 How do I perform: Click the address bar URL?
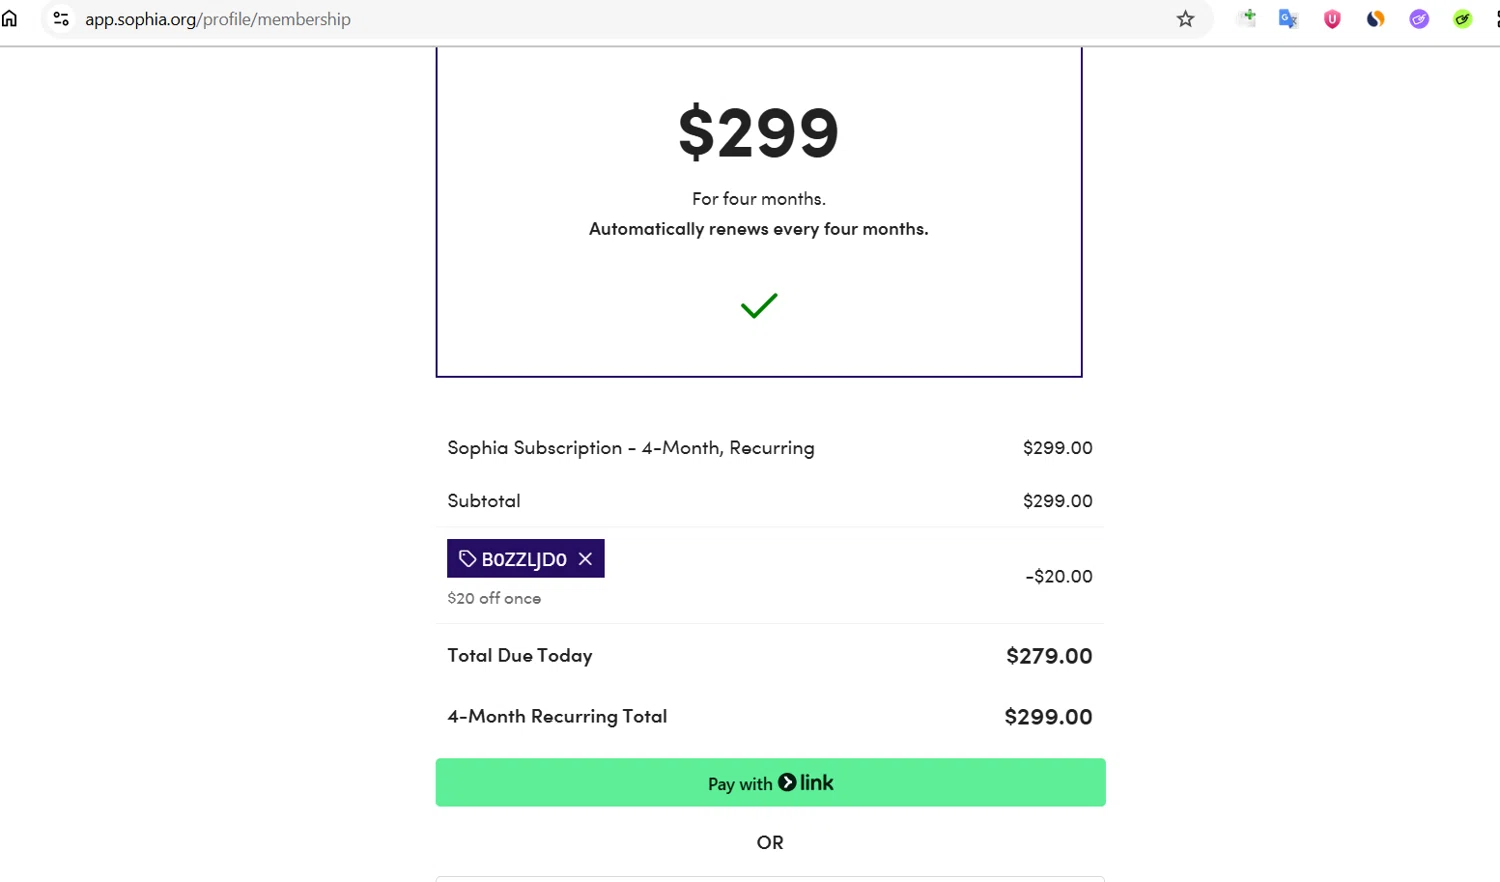tap(218, 19)
